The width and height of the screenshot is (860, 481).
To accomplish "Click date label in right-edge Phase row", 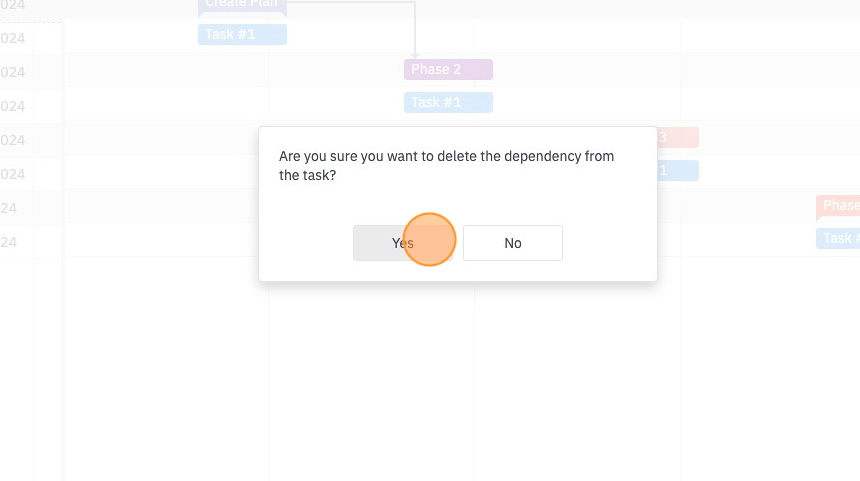I will 8,208.
